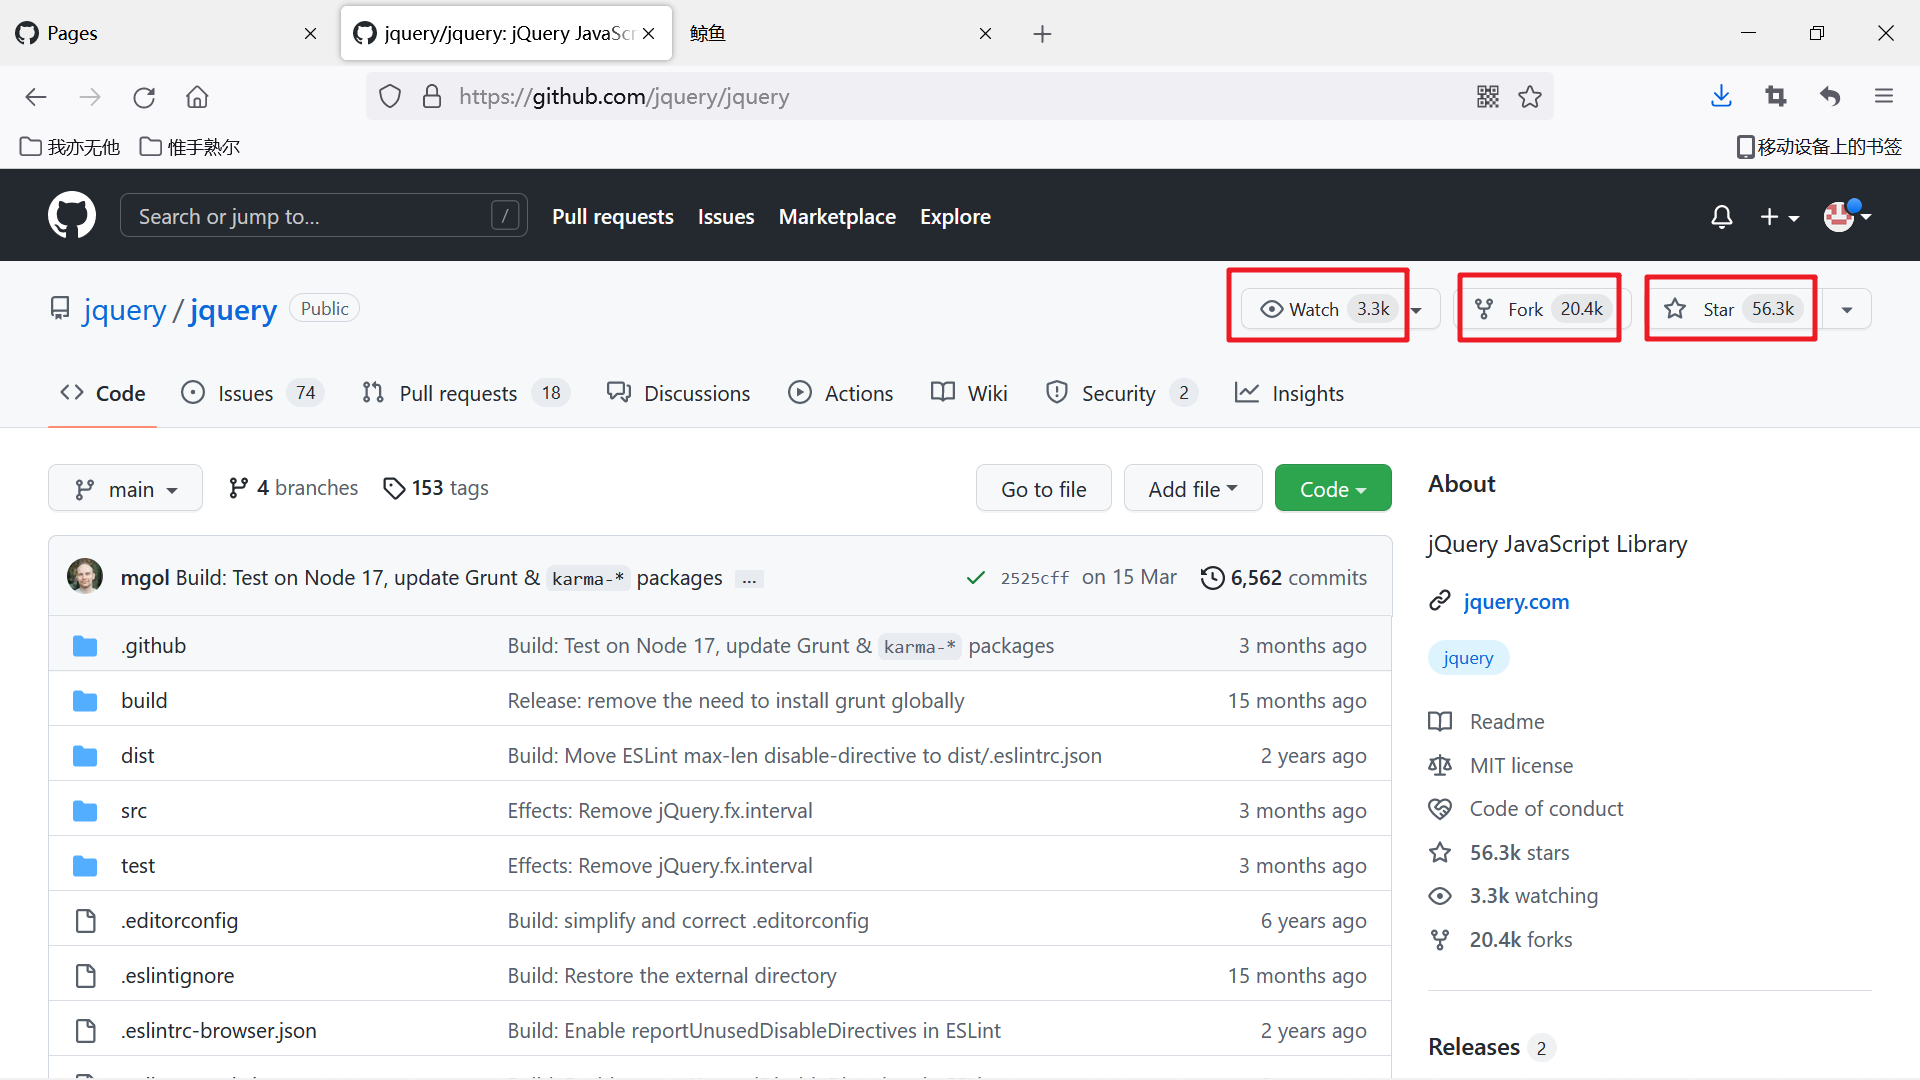Click the Go to file button
Image resolution: width=1920 pixels, height=1080 pixels.
pyautogui.click(x=1043, y=489)
